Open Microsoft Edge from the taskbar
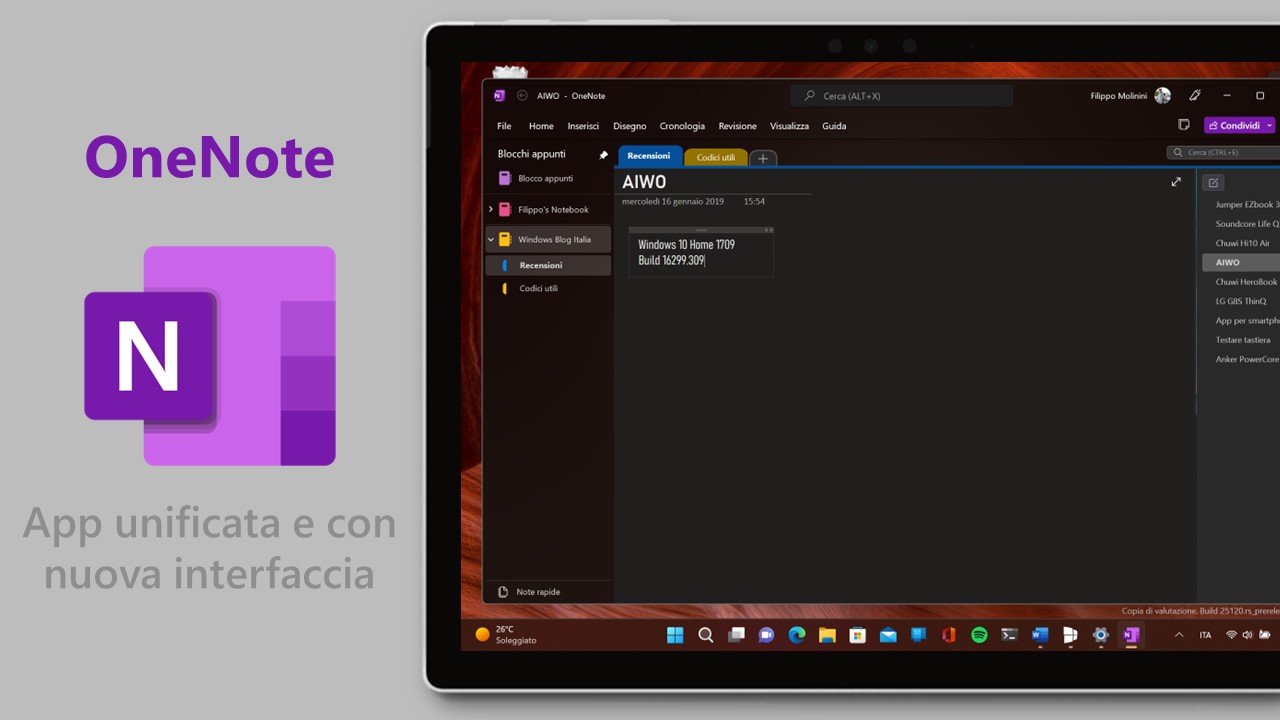This screenshot has width=1280, height=720. (x=797, y=635)
